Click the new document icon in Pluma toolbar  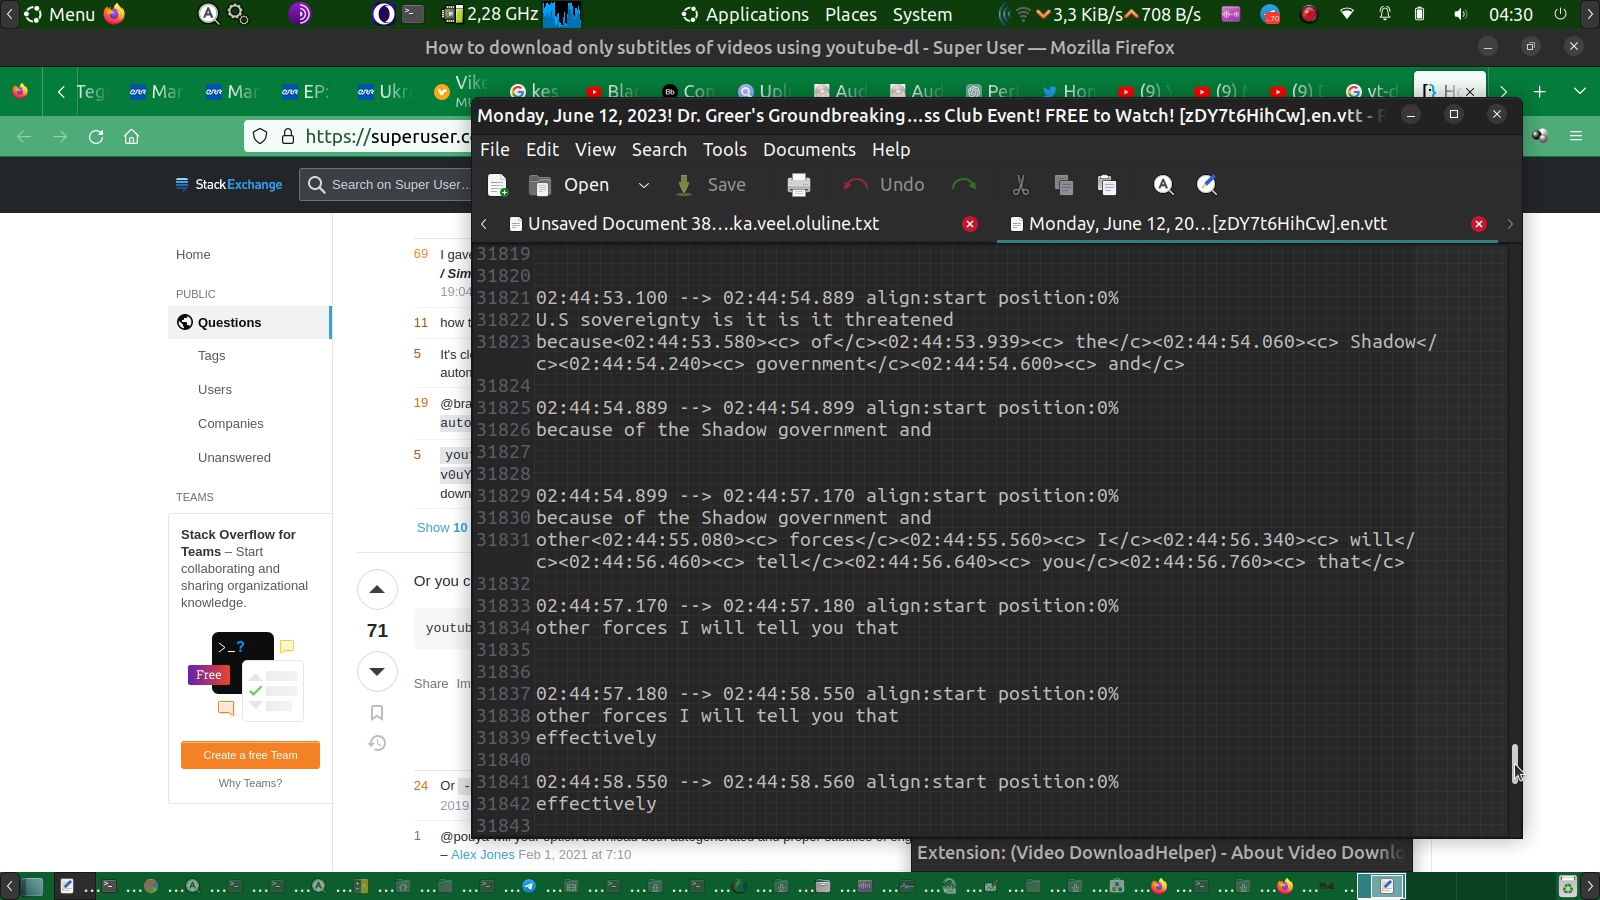click(497, 185)
